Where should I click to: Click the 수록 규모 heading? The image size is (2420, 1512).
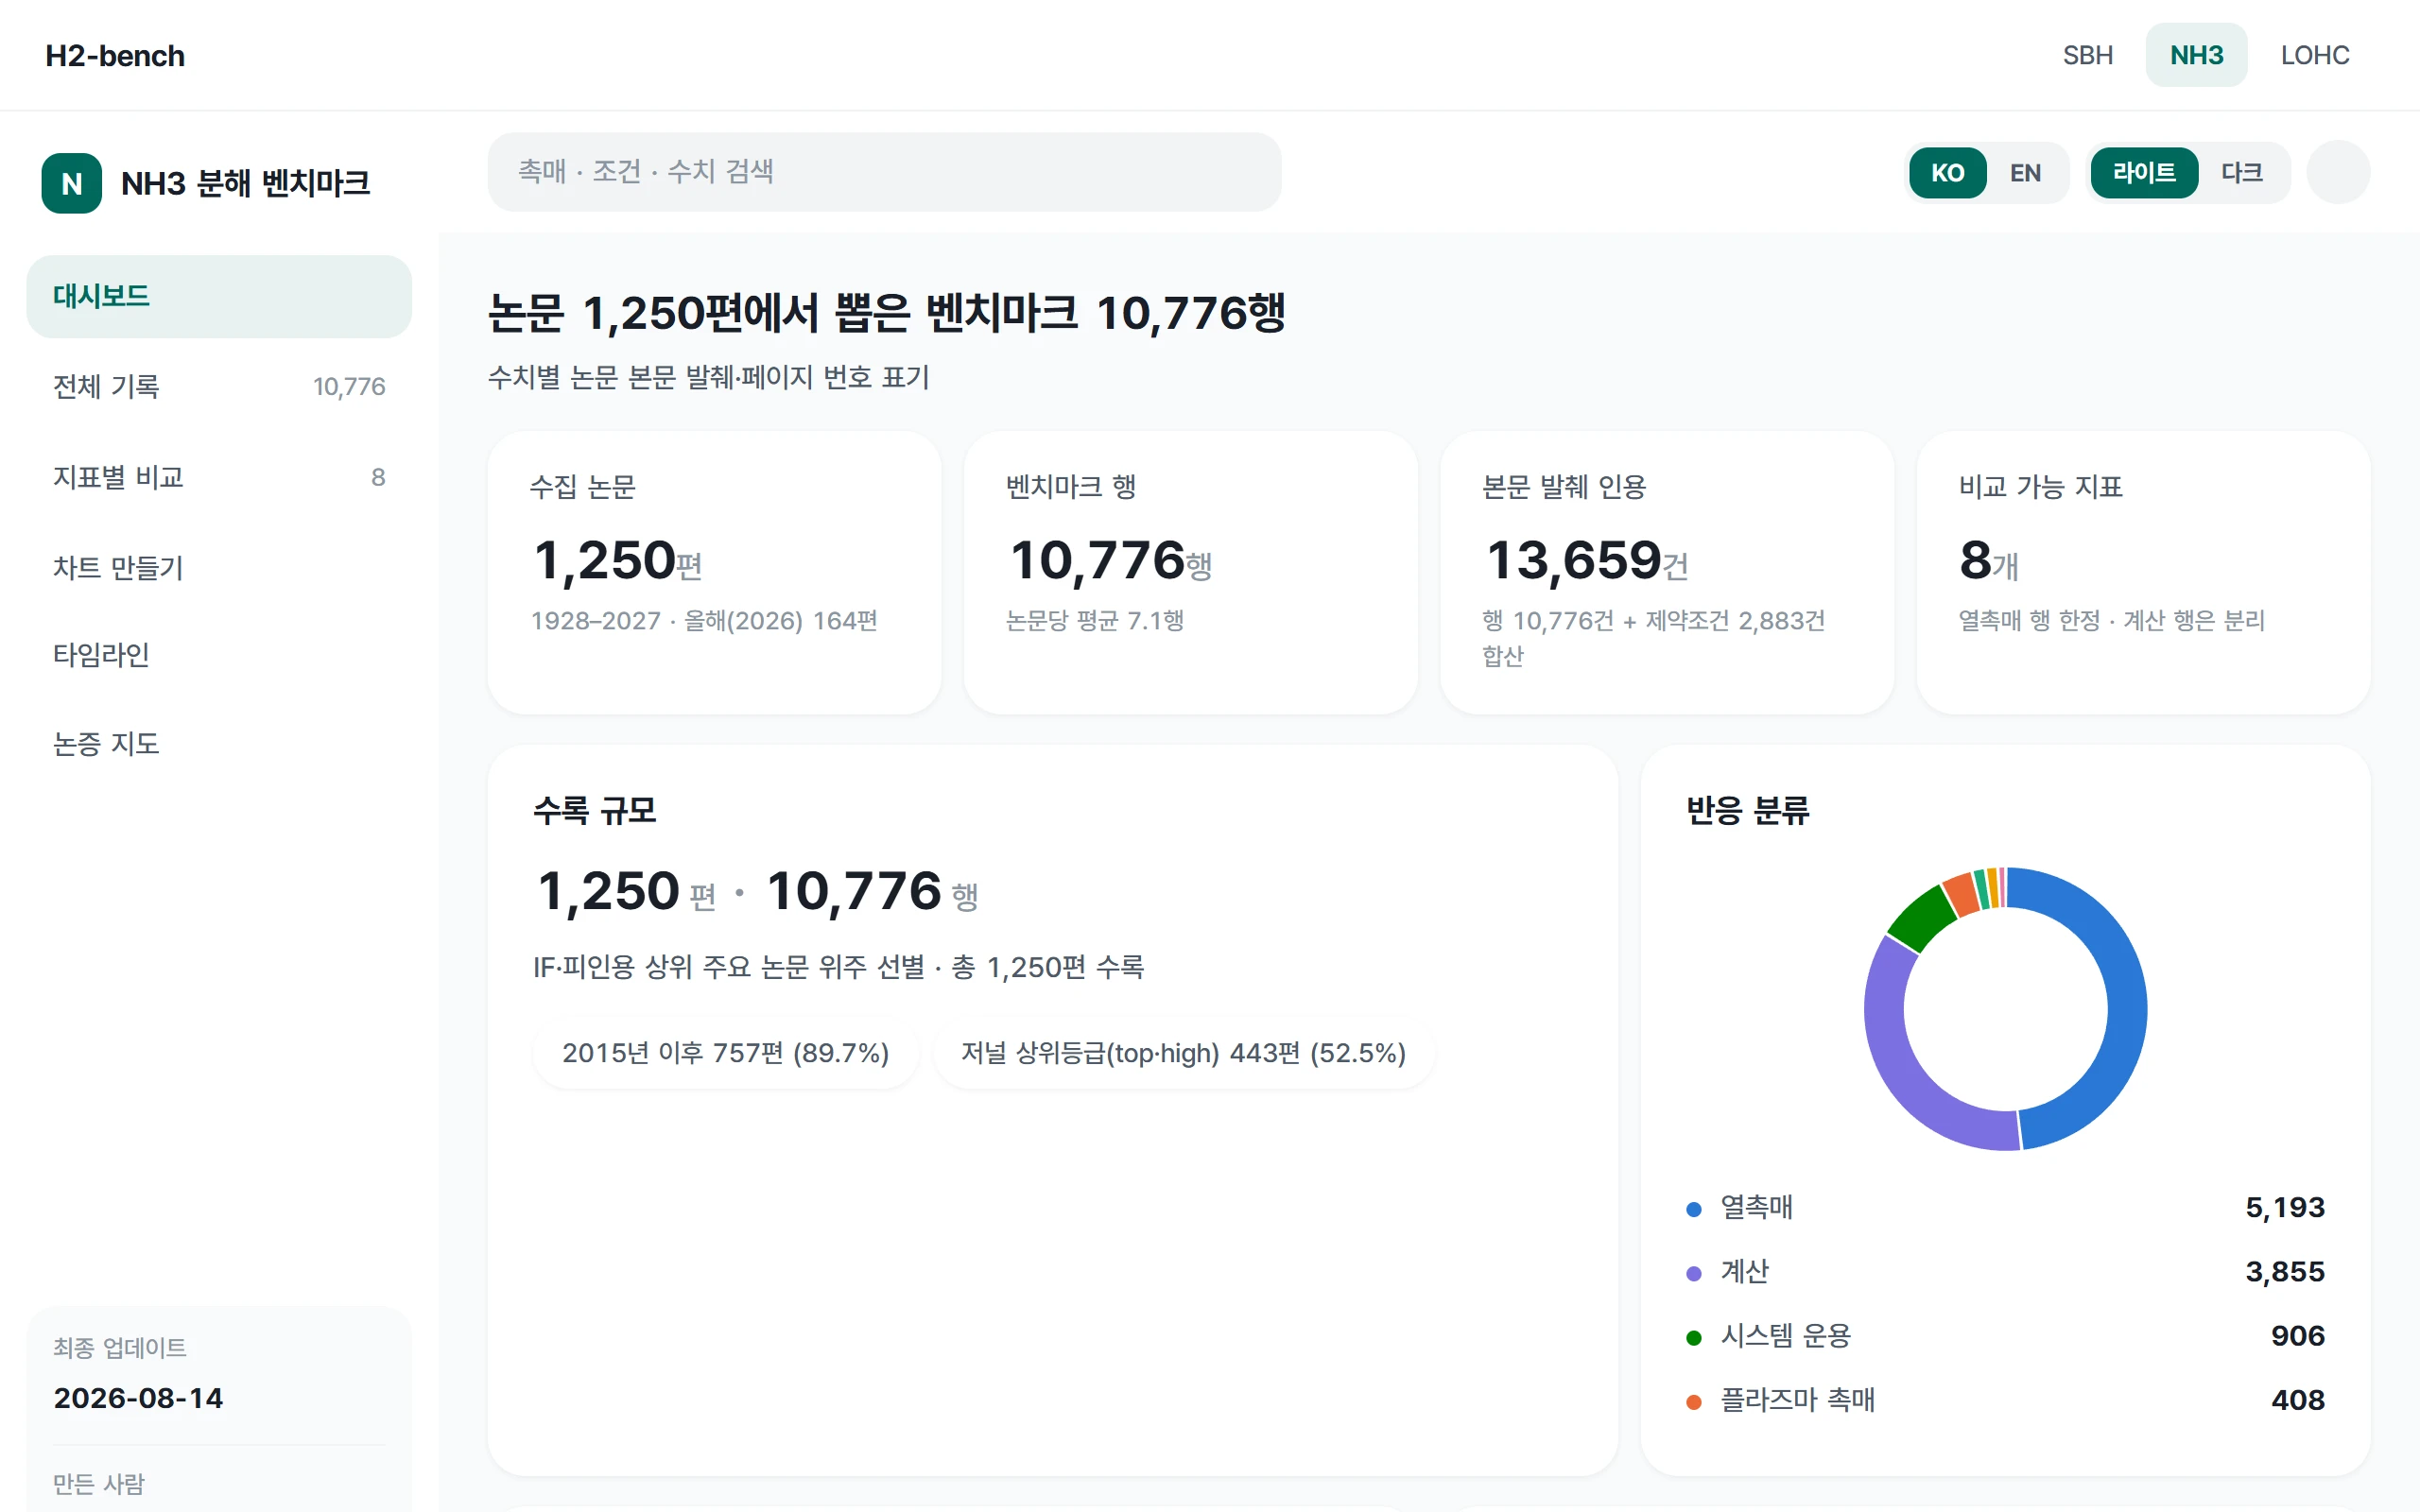pyautogui.click(x=594, y=810)
